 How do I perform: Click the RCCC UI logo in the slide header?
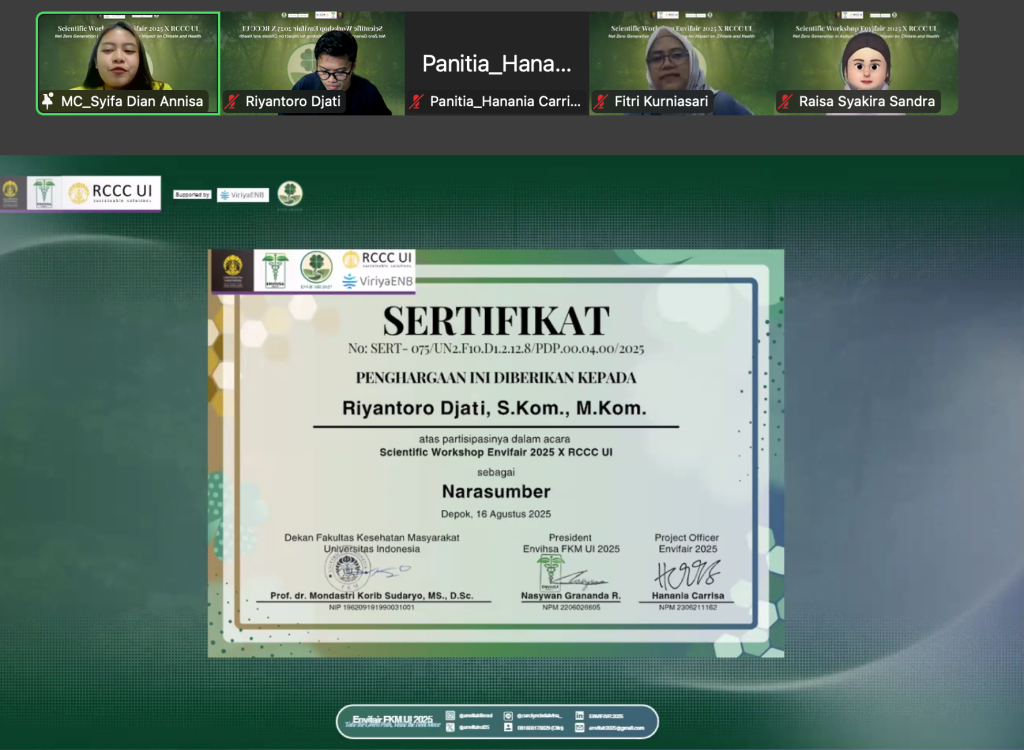coord(111,193)
